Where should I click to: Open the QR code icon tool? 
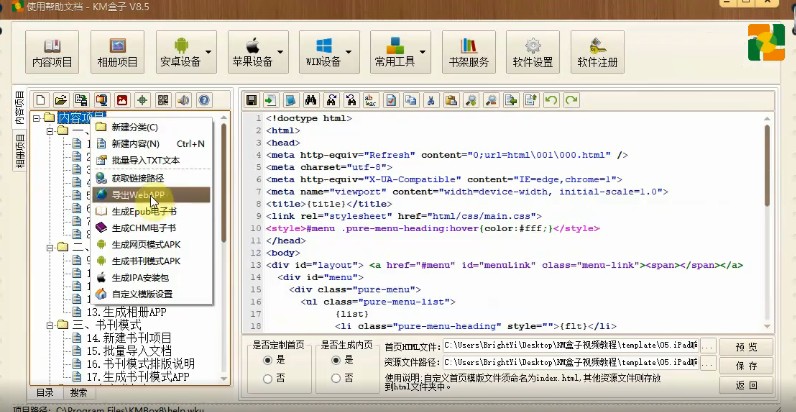(163, 100)
